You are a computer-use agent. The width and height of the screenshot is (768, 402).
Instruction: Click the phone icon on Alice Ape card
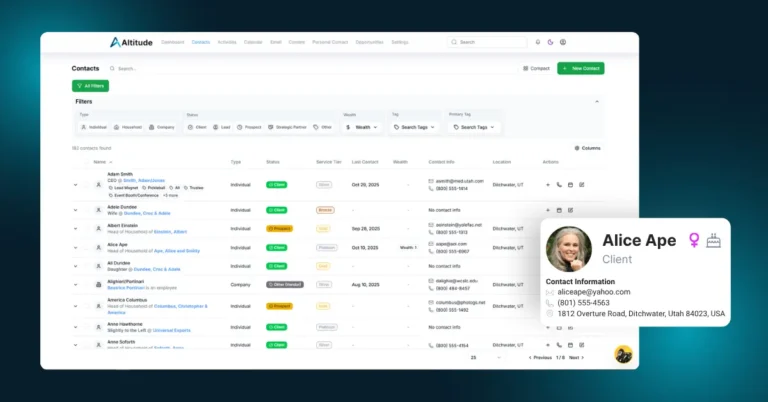tap(550, 303)
